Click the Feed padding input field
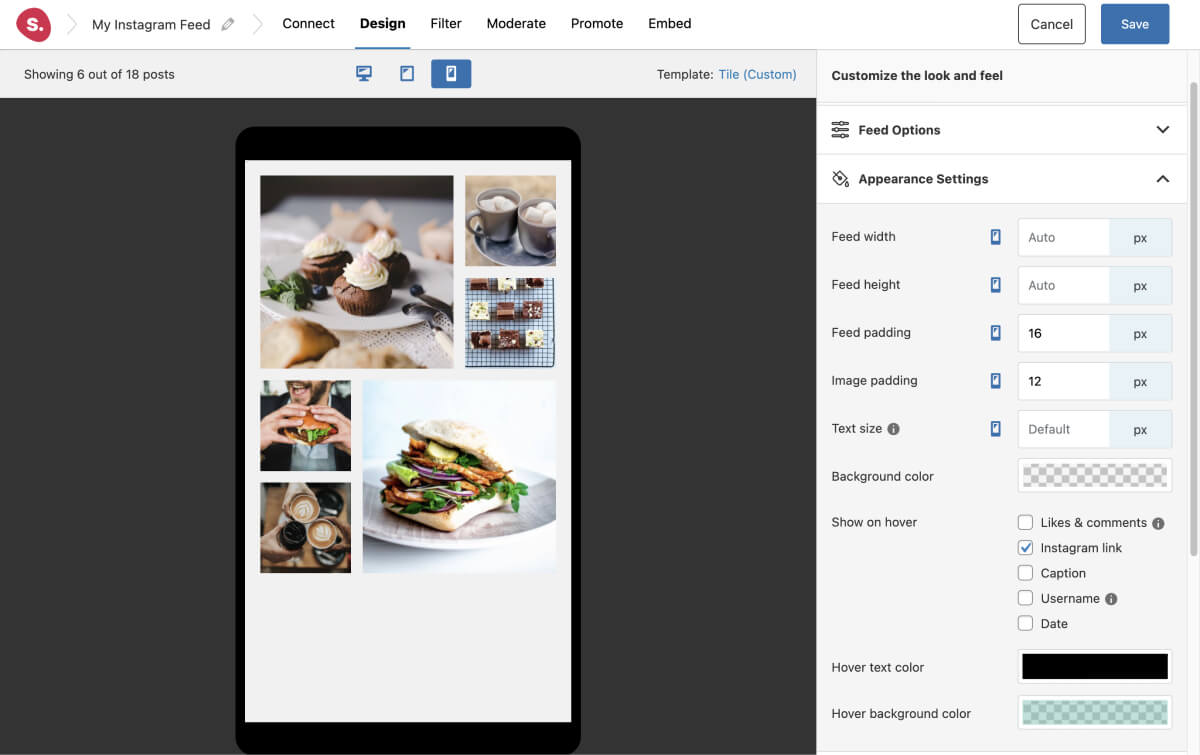This screenshot has height=755, width=1200. pyautogui.click(x=1063, y=333)
